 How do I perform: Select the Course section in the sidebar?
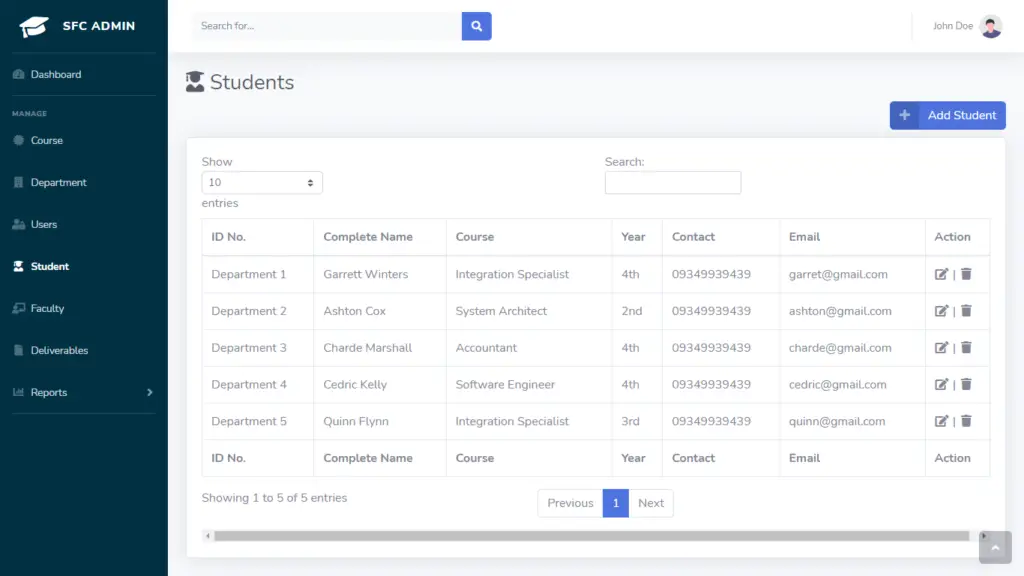(x=49, y=140)
